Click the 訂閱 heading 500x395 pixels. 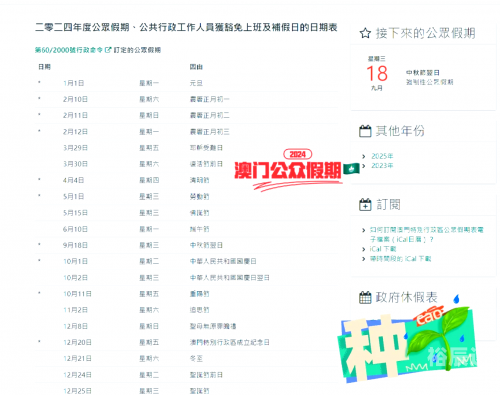click(388, 205)
